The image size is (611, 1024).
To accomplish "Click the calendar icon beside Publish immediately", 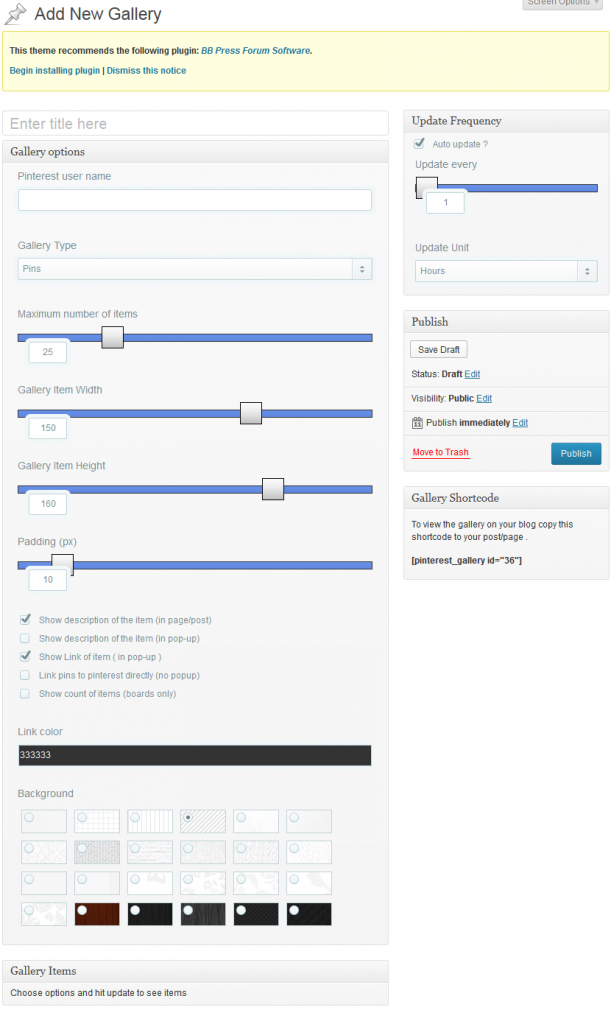I will click(x=417, y=423).
